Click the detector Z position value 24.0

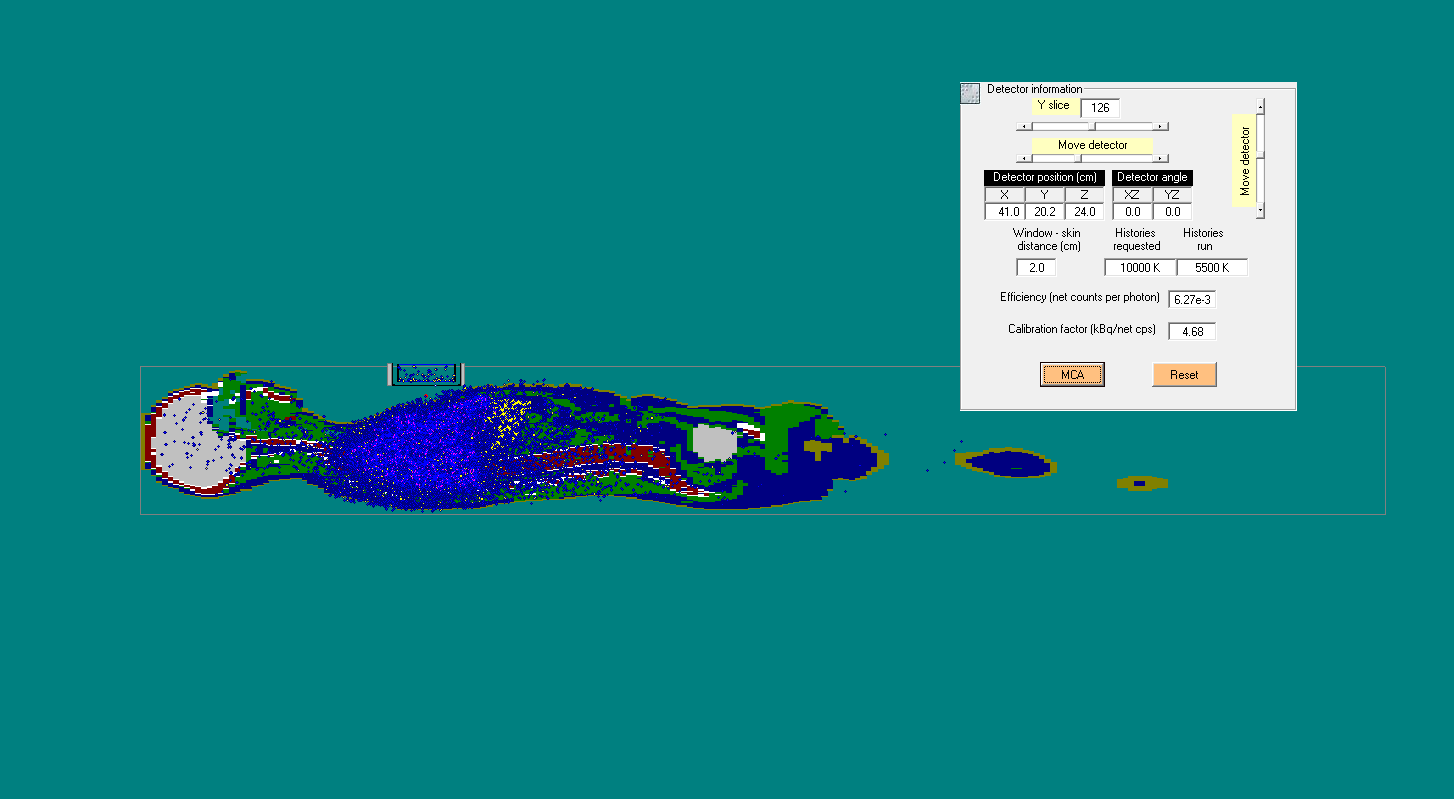(x=1085, y=212)
